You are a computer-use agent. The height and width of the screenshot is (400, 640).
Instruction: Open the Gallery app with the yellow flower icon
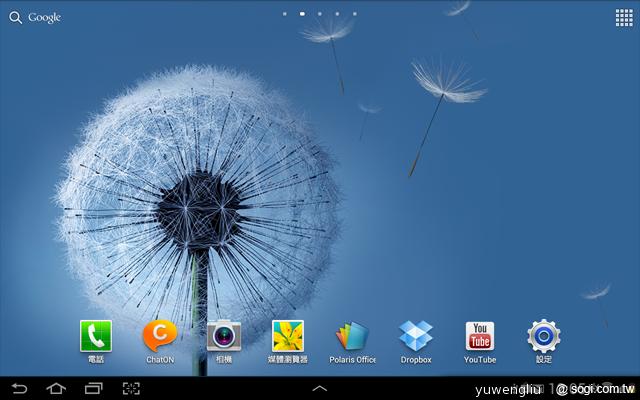point(287,337)
